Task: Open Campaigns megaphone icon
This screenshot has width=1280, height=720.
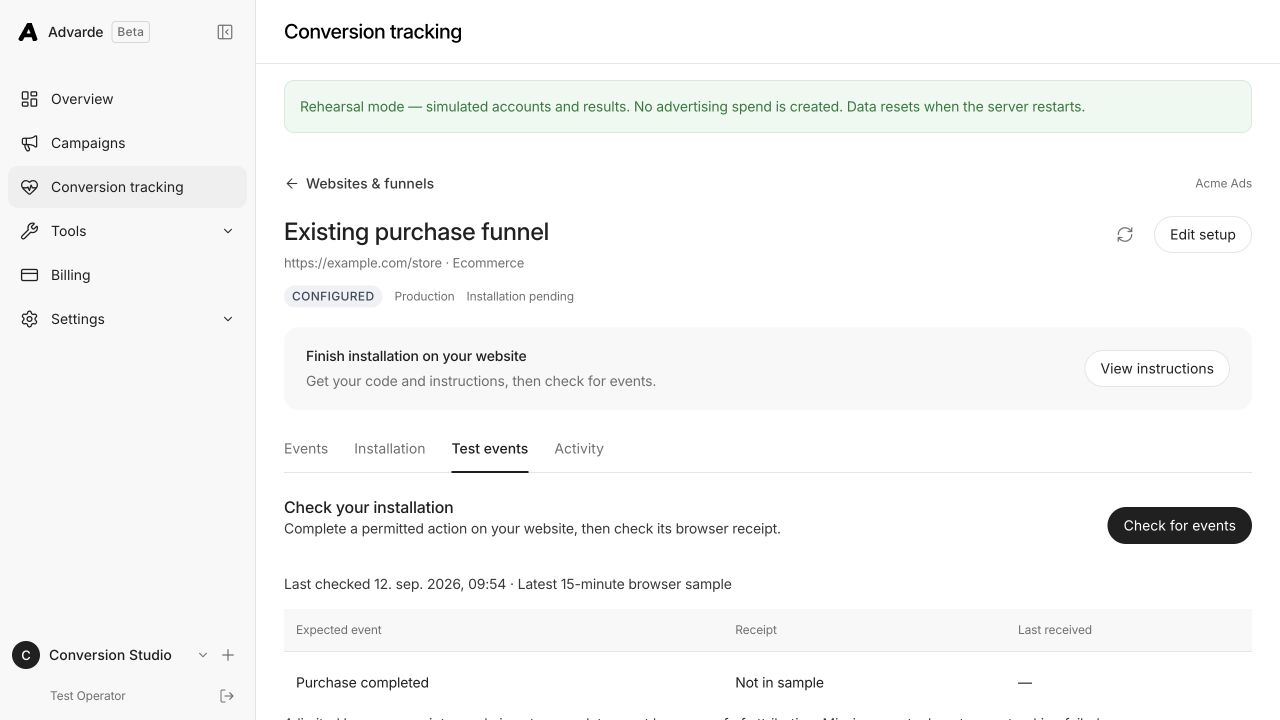Action: tap(30, 143)
